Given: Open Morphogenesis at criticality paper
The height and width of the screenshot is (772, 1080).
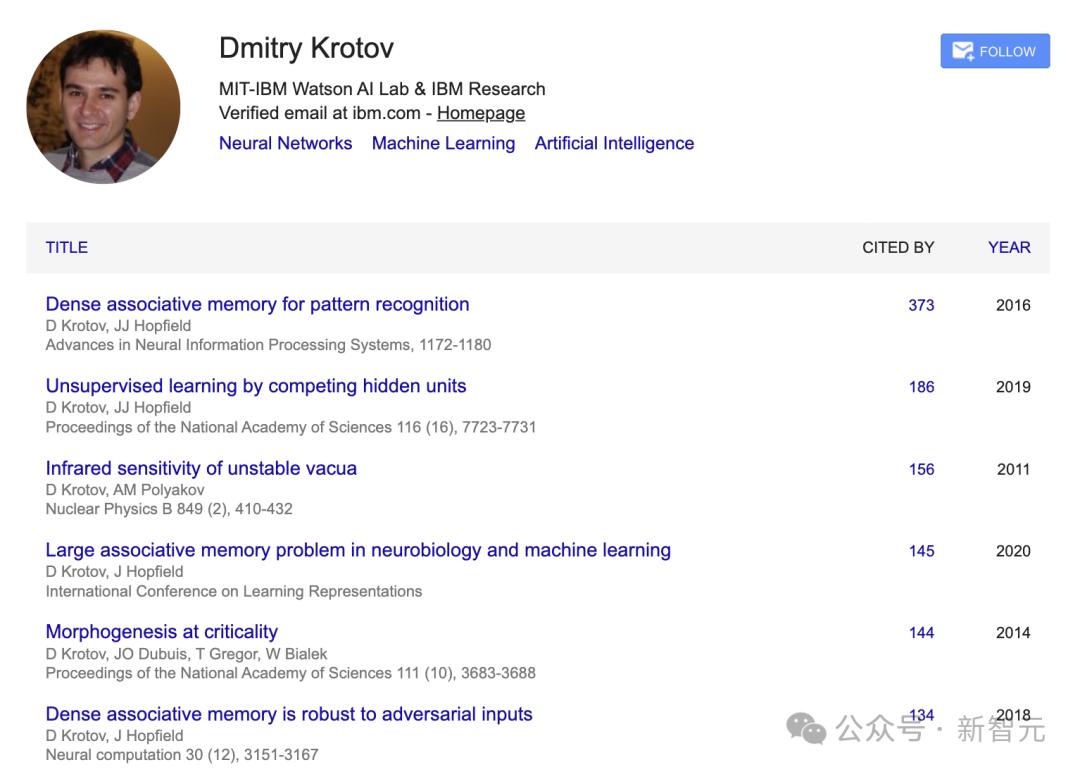Looking at the screenshot, I should click(162, 632).
